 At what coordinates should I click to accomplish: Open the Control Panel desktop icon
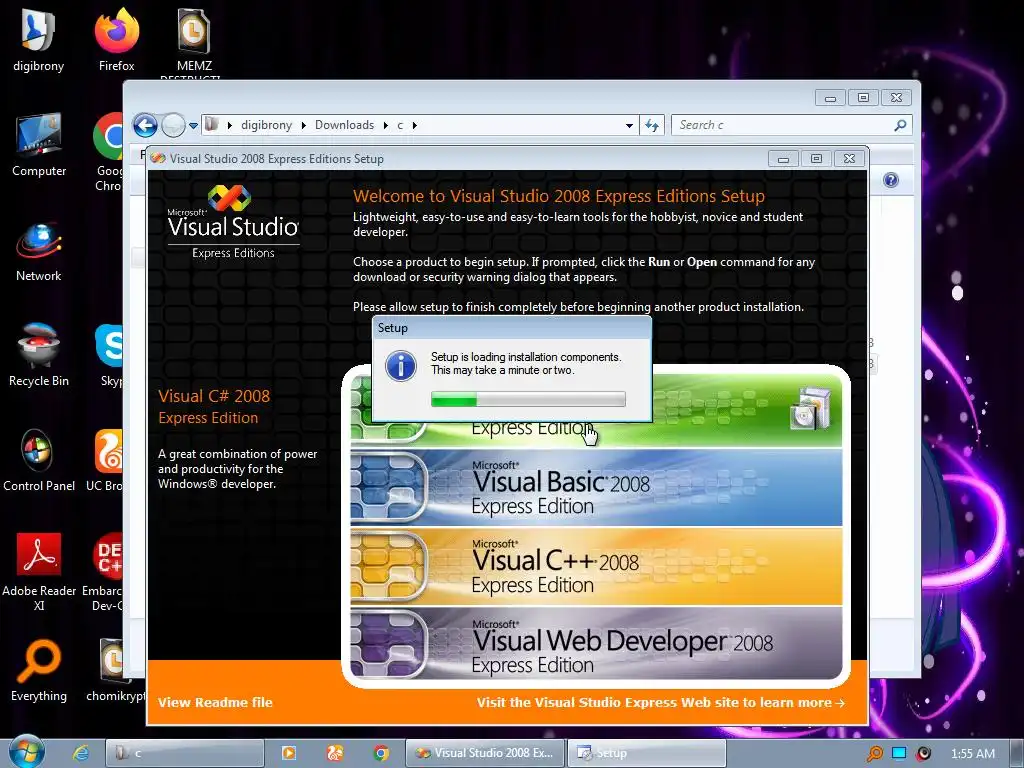39,460
